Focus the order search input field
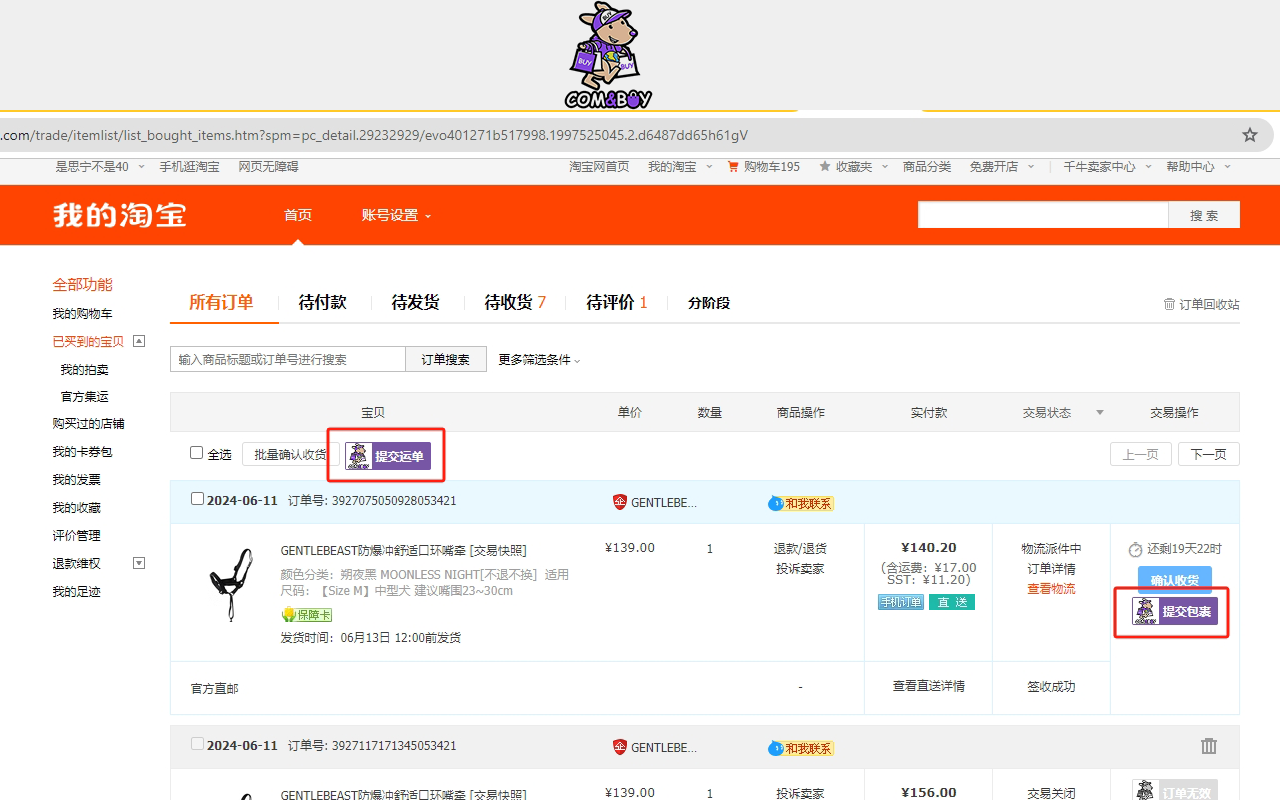Viewport: 1280px width, 800px height. click(288, 360)
